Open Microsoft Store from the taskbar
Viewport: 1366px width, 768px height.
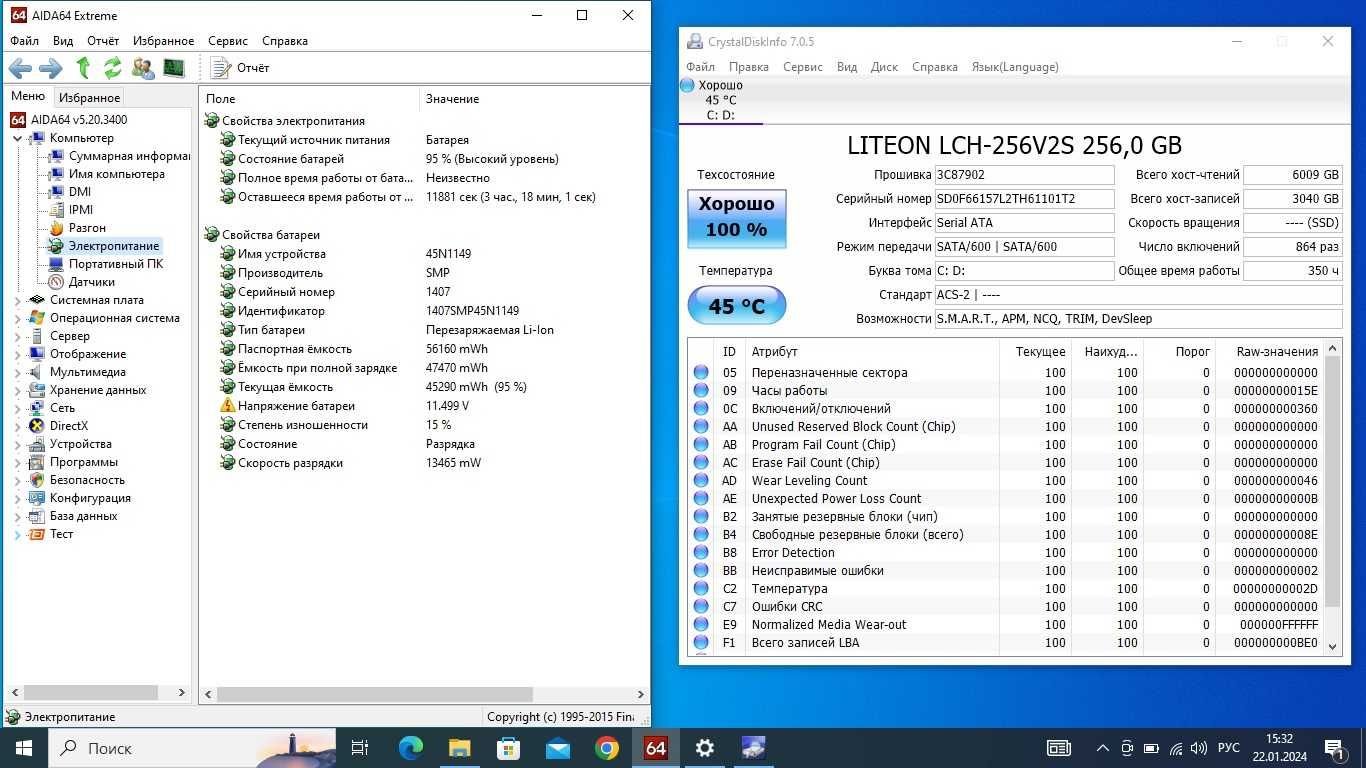508,748
